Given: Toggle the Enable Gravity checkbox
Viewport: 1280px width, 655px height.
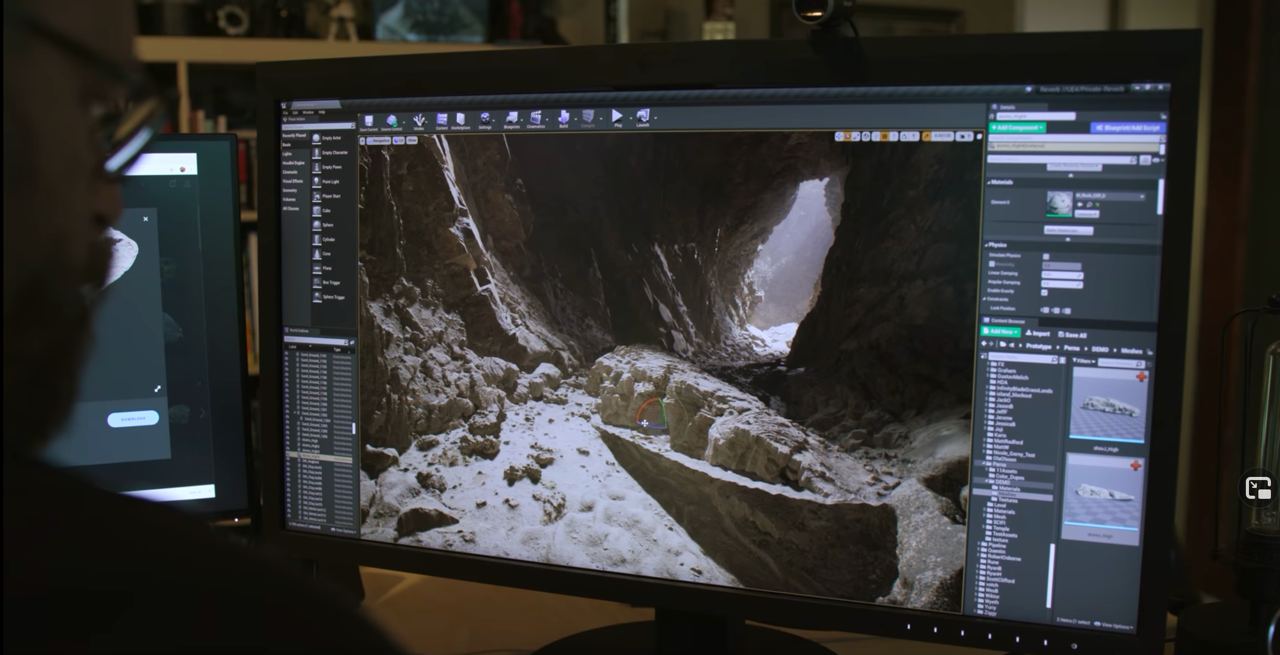Looking at the screenshot, I should tap(1044, 292).
